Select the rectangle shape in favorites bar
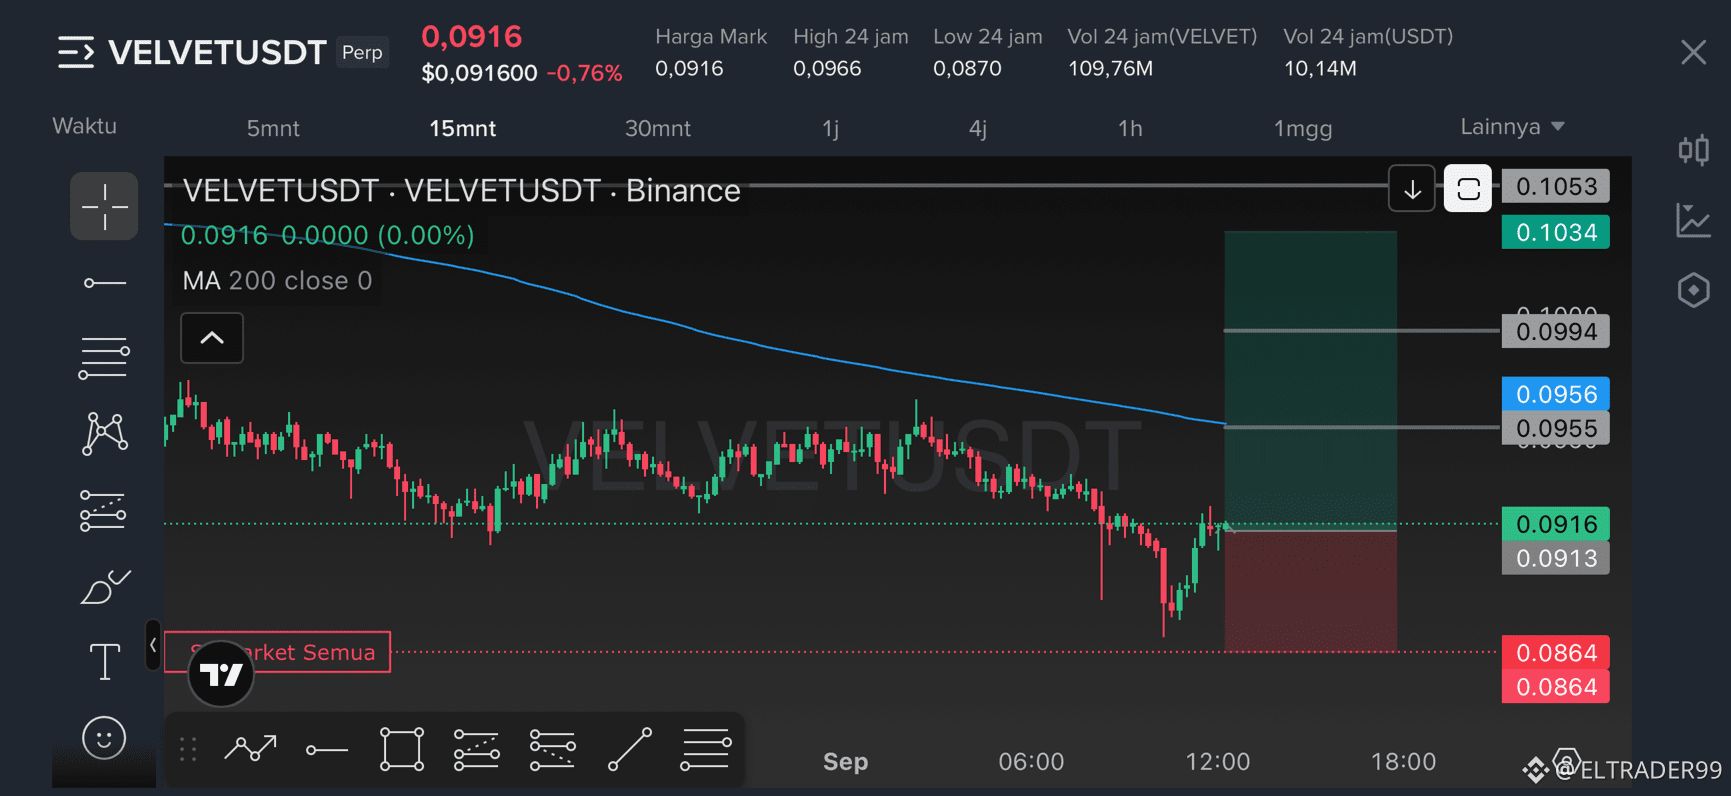The width and height of the screenshot is (1731, 796). pos(402,749)
